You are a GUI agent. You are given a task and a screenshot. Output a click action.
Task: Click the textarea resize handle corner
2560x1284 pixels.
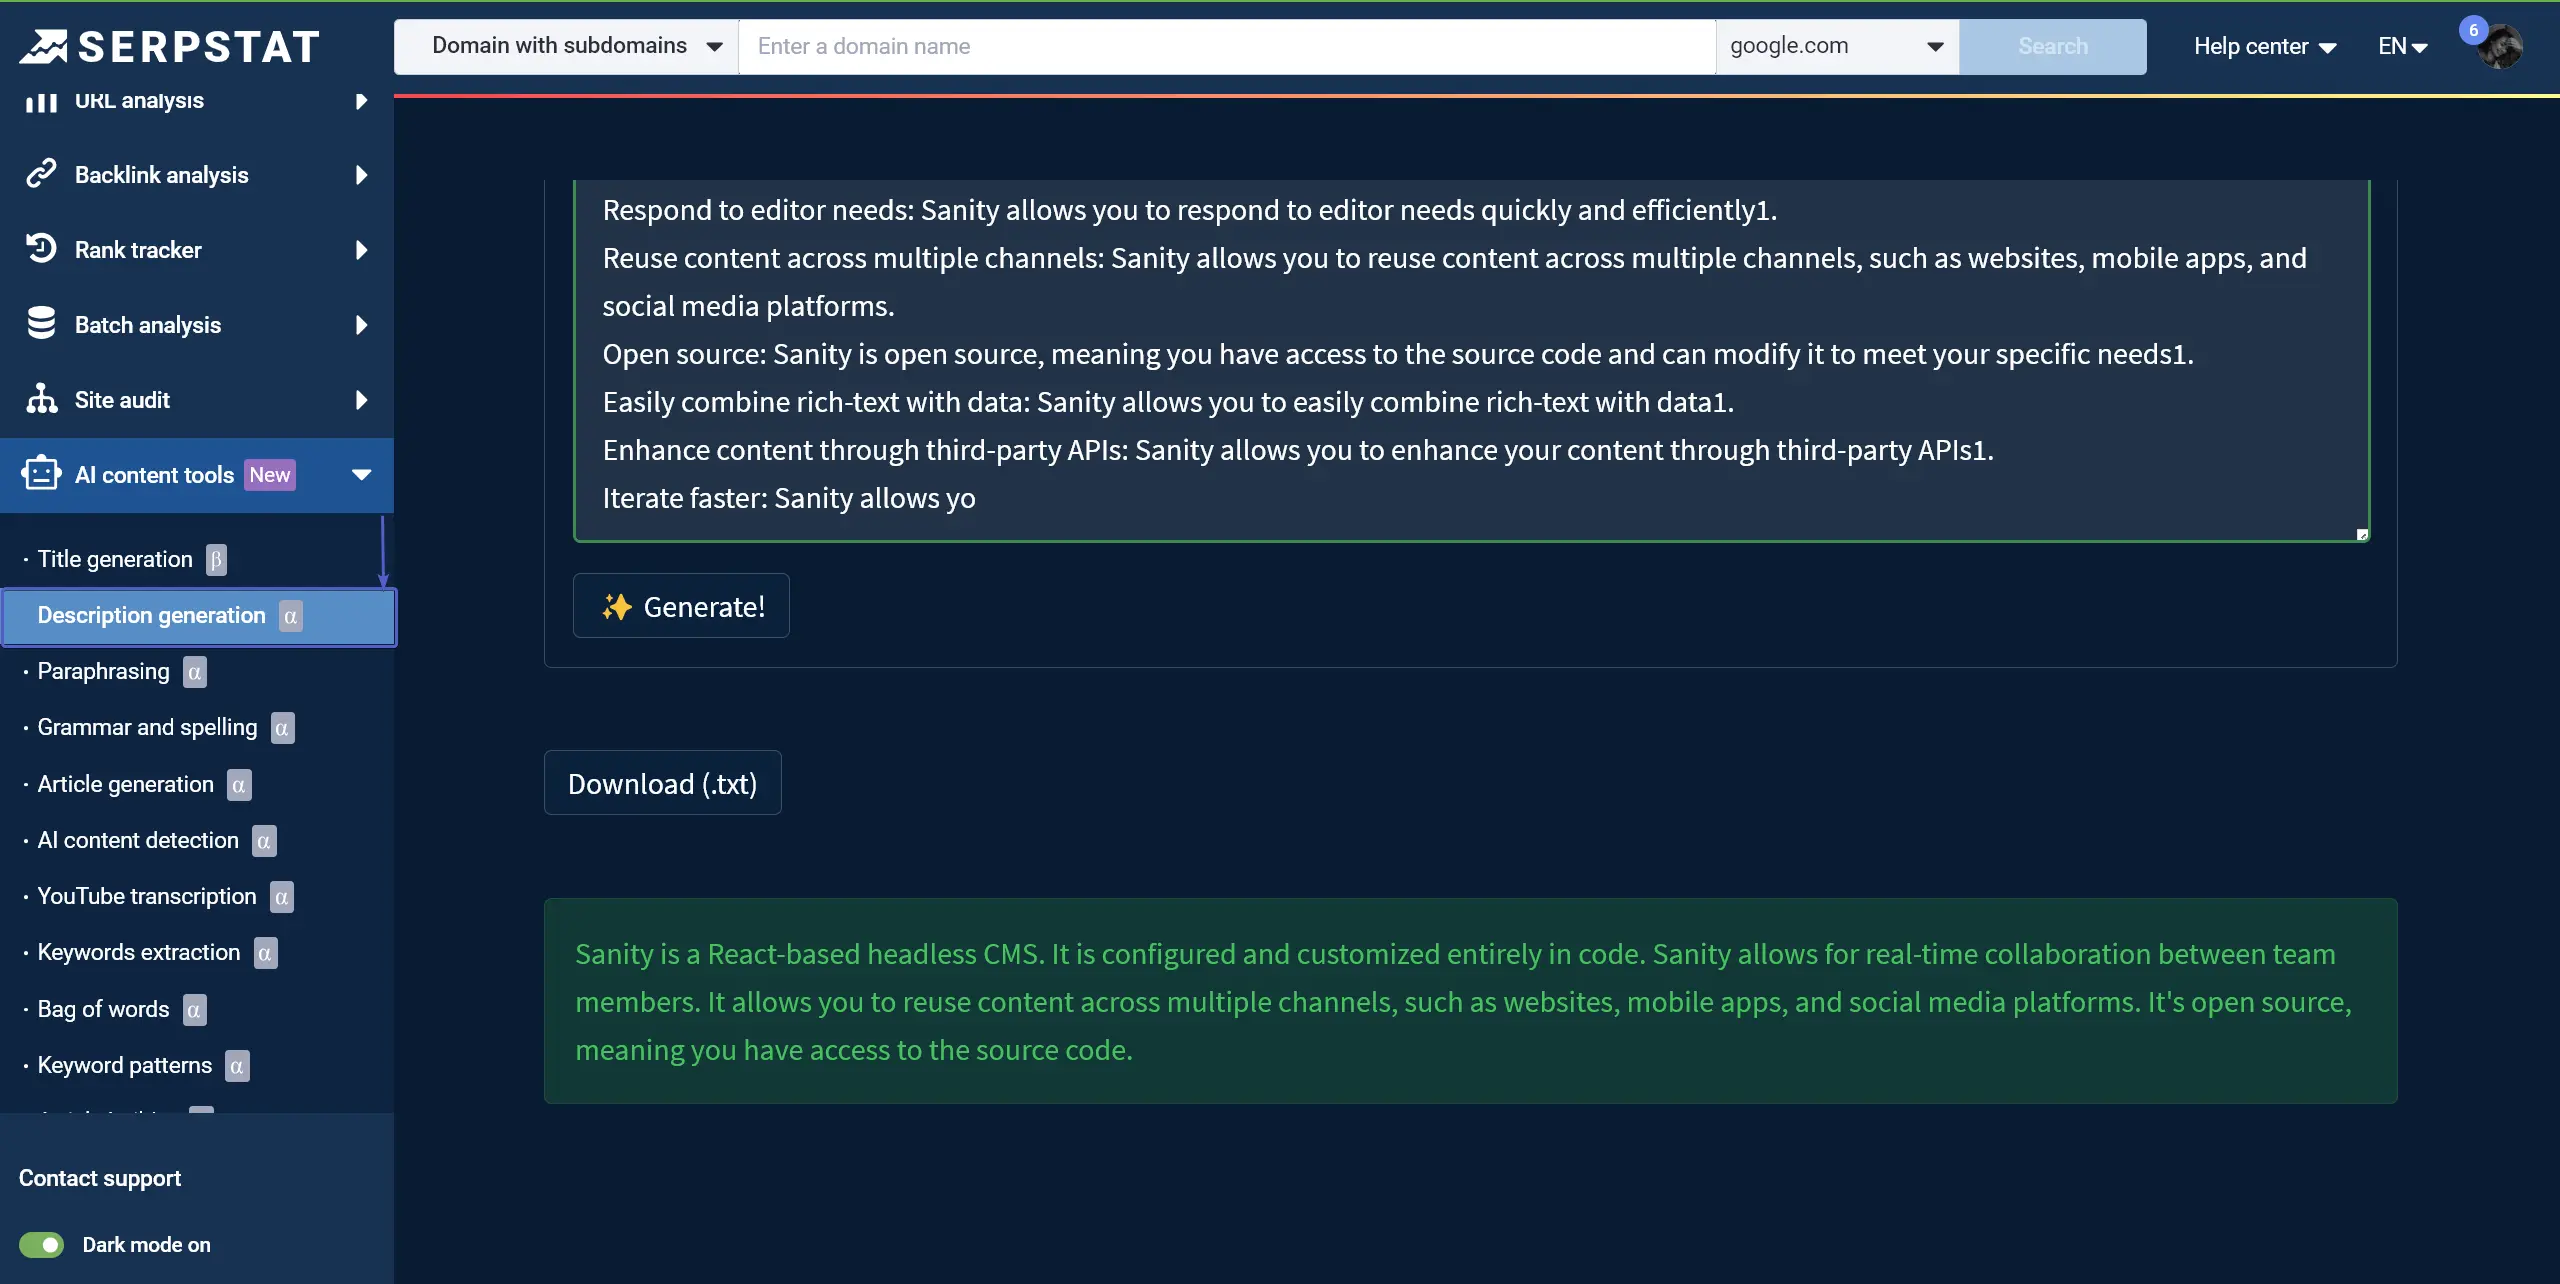pyautogui.click(x=2362, y=534)
